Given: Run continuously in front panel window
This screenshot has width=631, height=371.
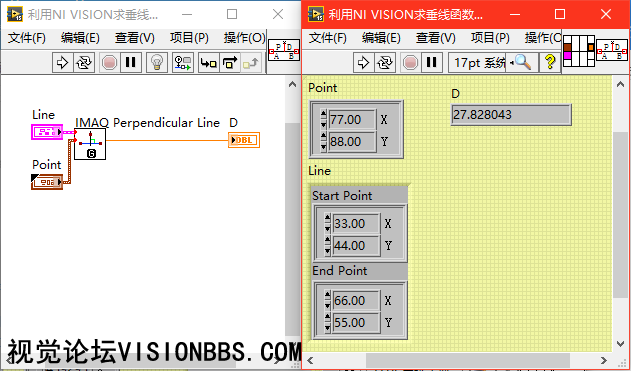Looking at the screenshot, I should (x=385, y=63).
